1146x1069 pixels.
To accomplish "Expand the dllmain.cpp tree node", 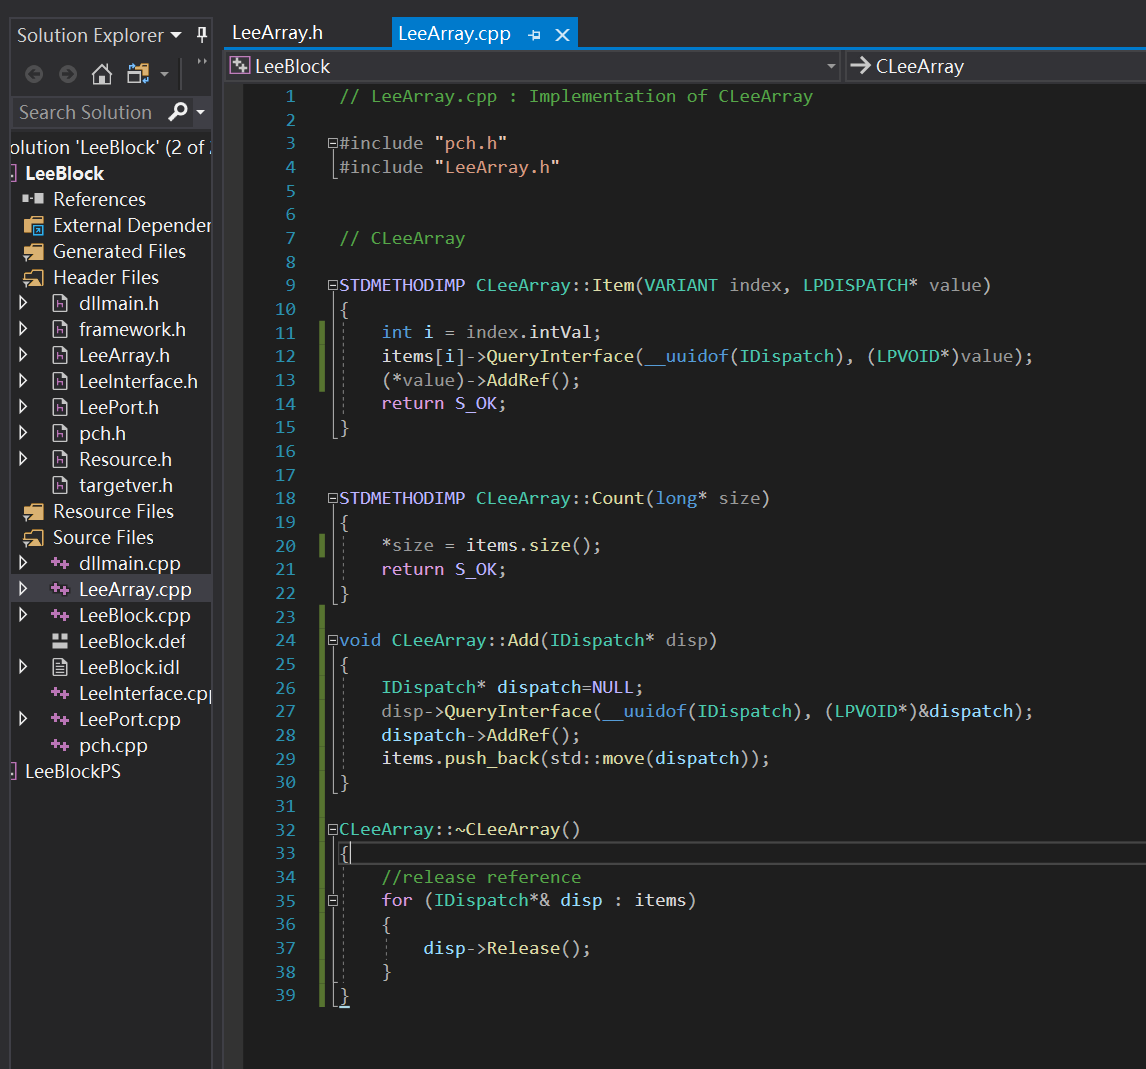I will (23, 563).
